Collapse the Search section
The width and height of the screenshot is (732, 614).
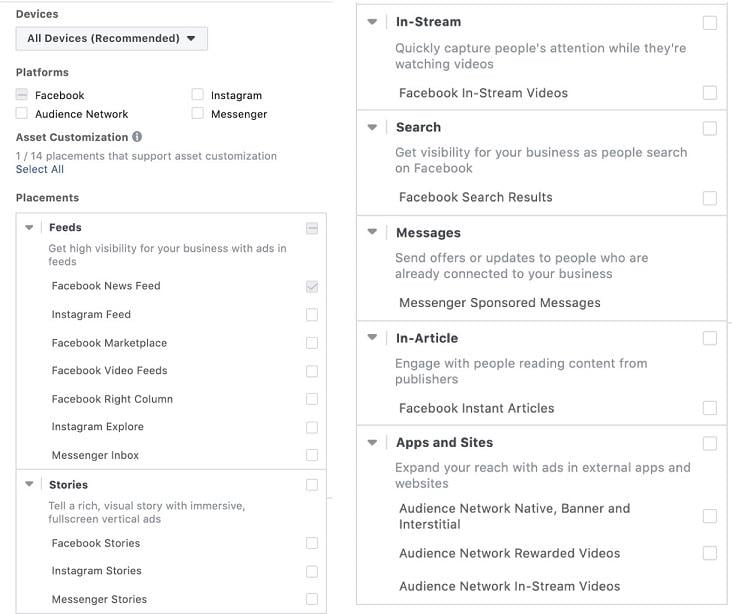tap(372, 127)
